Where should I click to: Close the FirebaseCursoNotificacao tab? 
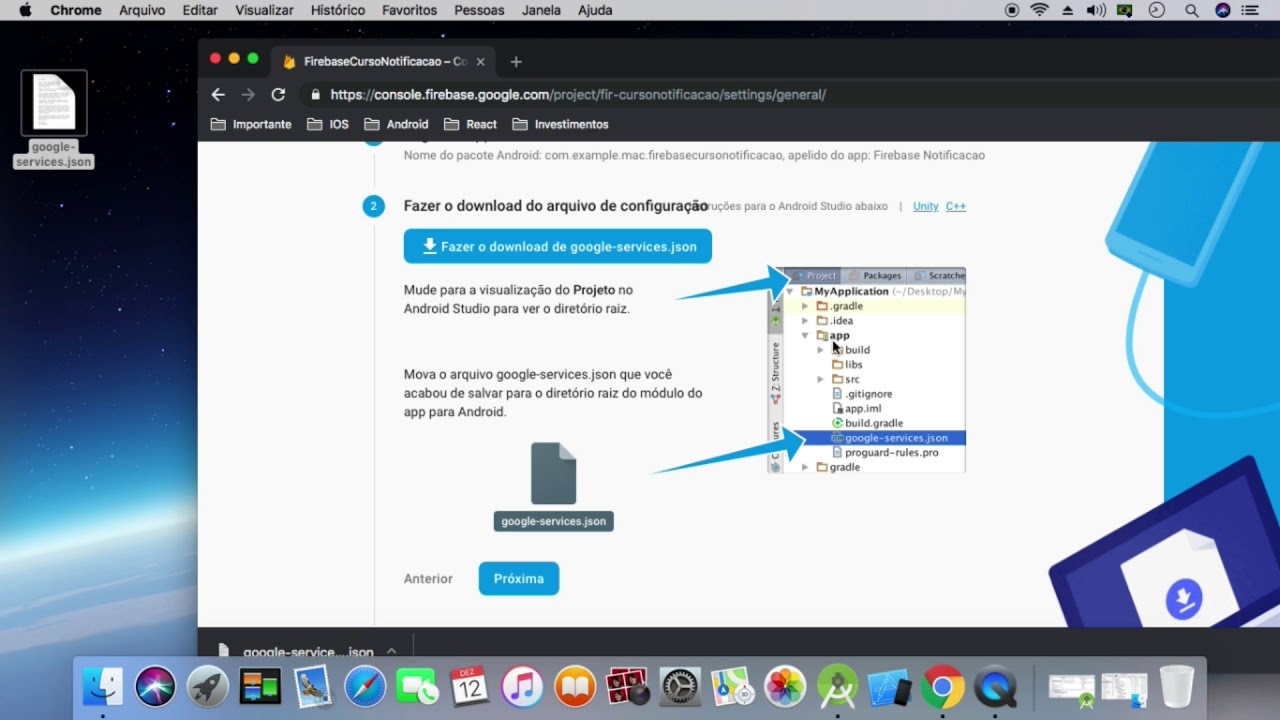tap(480, 61)
